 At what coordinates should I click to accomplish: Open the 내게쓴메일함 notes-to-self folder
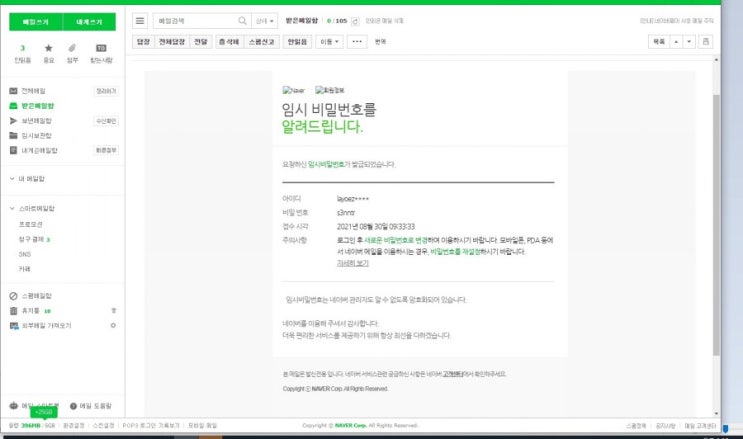pyautogui.click(x=39, y=150)
